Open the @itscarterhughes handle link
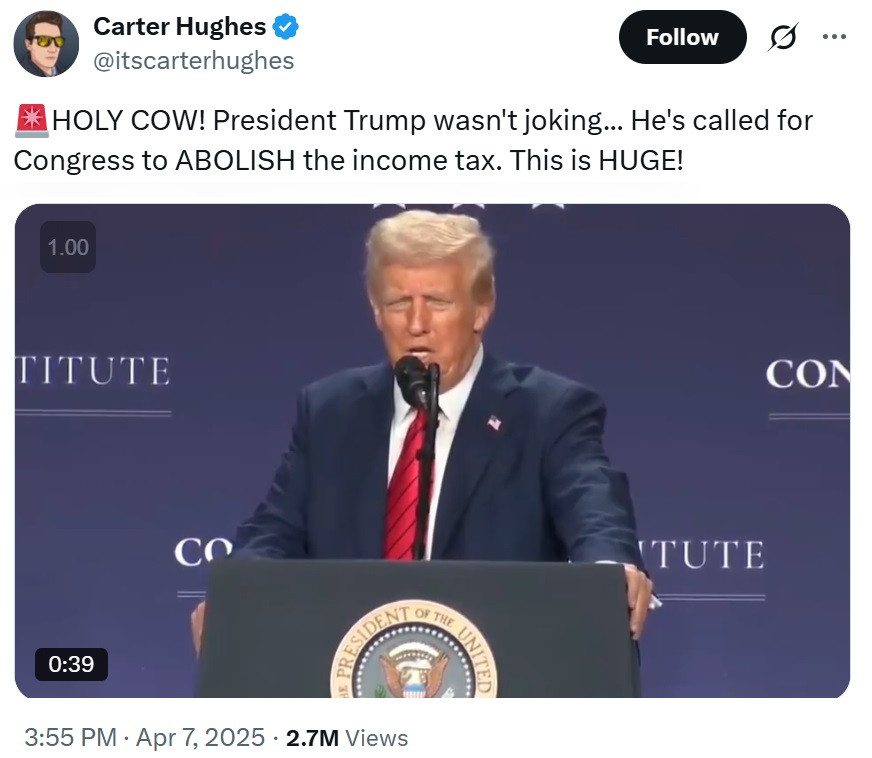The height and width of the screenshot is (758, 872). click(x=193, y=61)
